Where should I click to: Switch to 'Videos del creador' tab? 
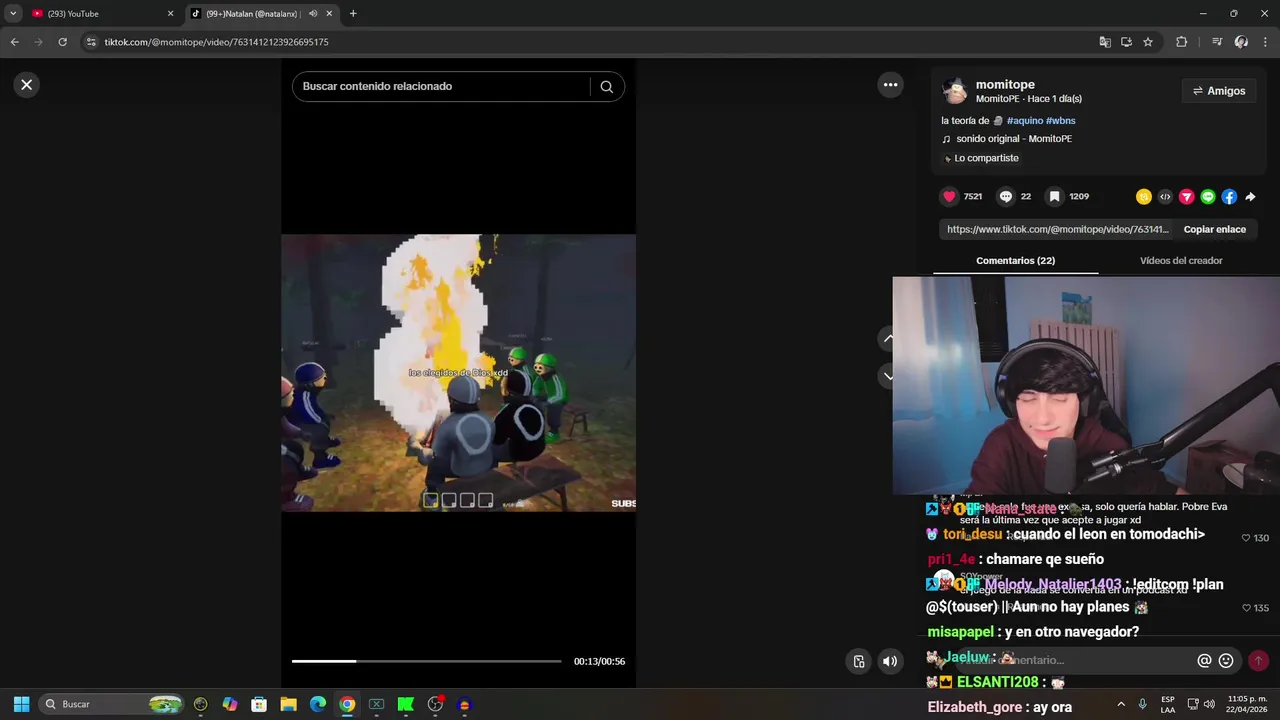pos(1181,261)
